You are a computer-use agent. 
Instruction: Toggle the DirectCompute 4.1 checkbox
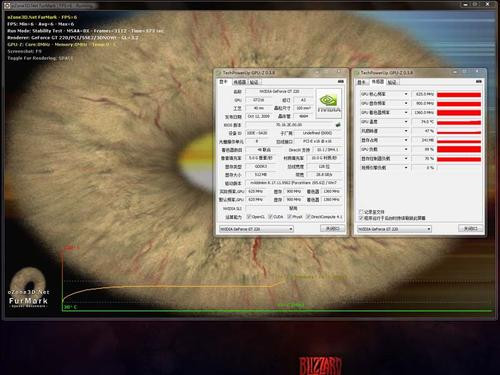(308, 217)
